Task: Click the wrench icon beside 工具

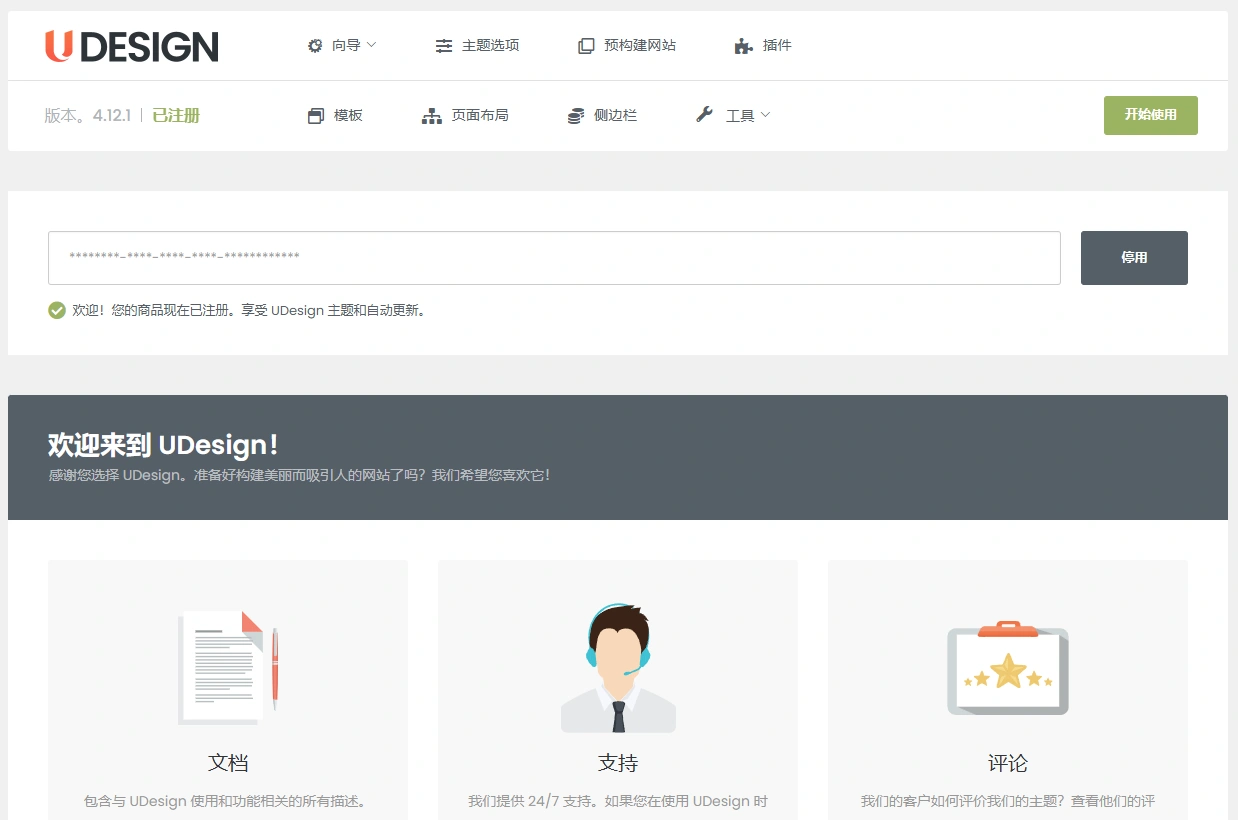Action: (x=703, y=114)
